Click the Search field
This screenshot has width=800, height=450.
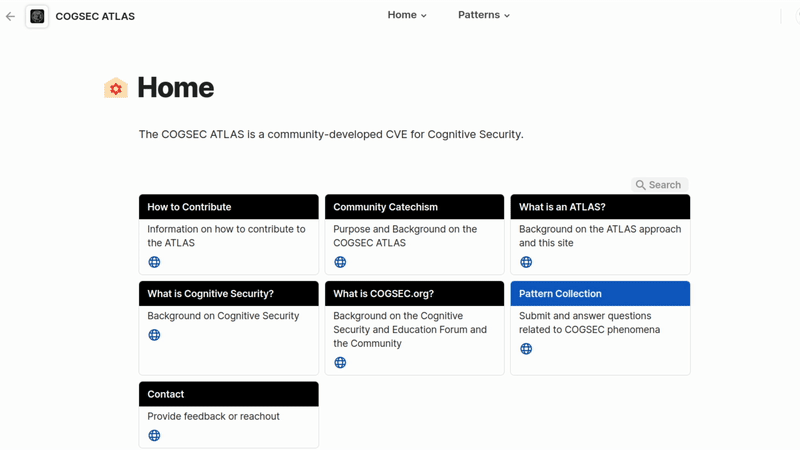(x=659, y=185)
